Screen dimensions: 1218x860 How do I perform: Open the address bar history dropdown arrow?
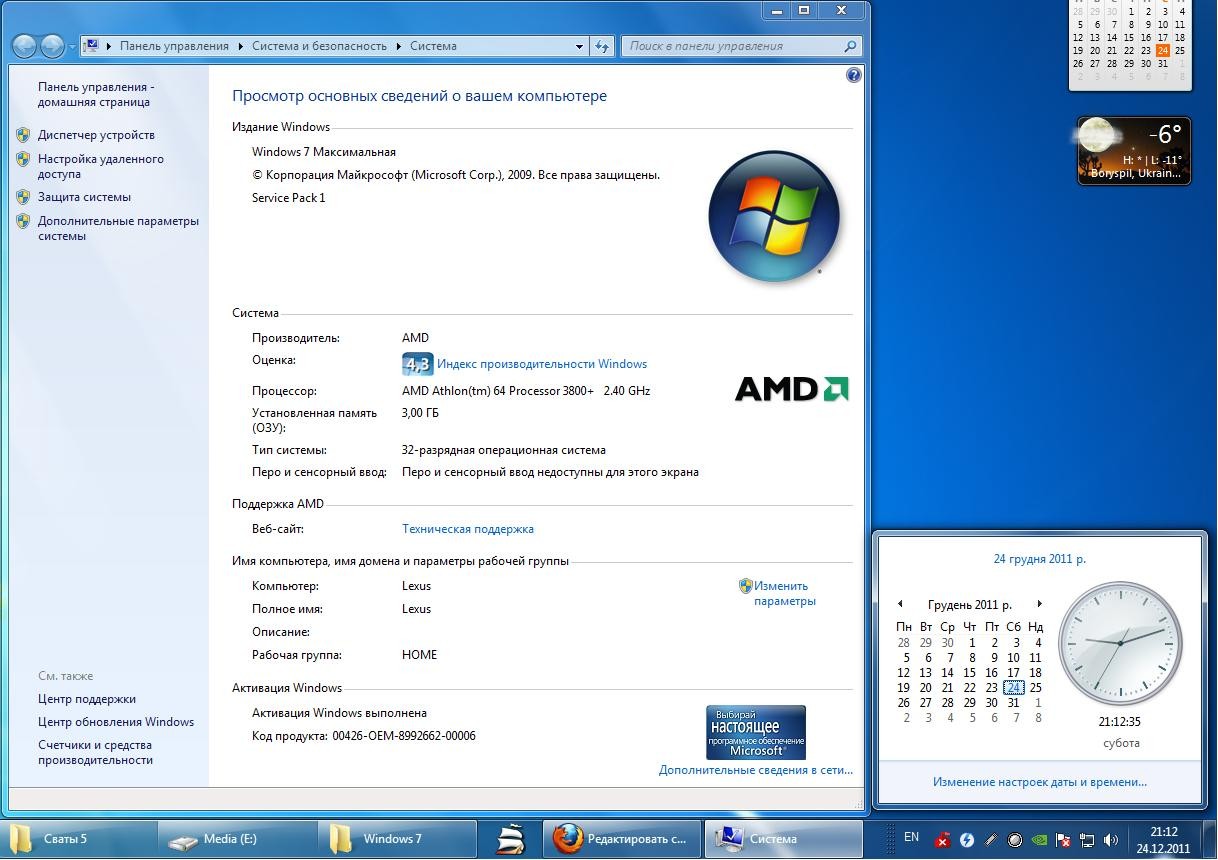coord(579,46)
